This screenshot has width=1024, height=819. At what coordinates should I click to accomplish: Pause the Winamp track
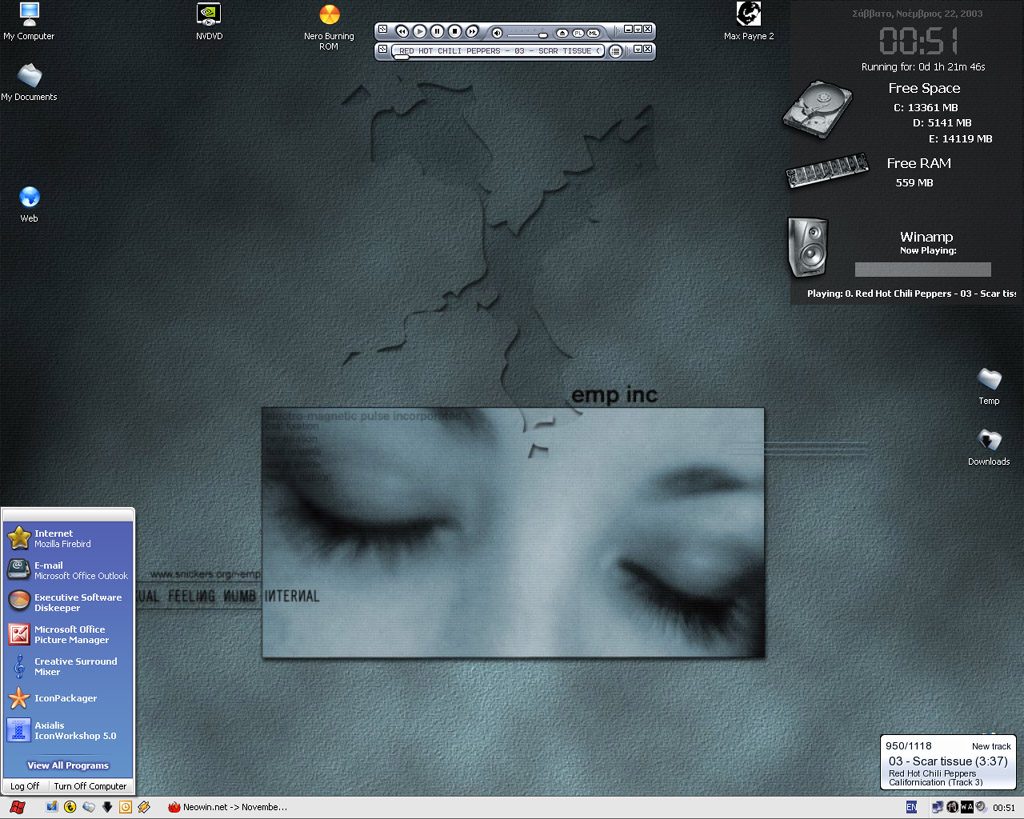pyautogui.click(x=437, y=32)
